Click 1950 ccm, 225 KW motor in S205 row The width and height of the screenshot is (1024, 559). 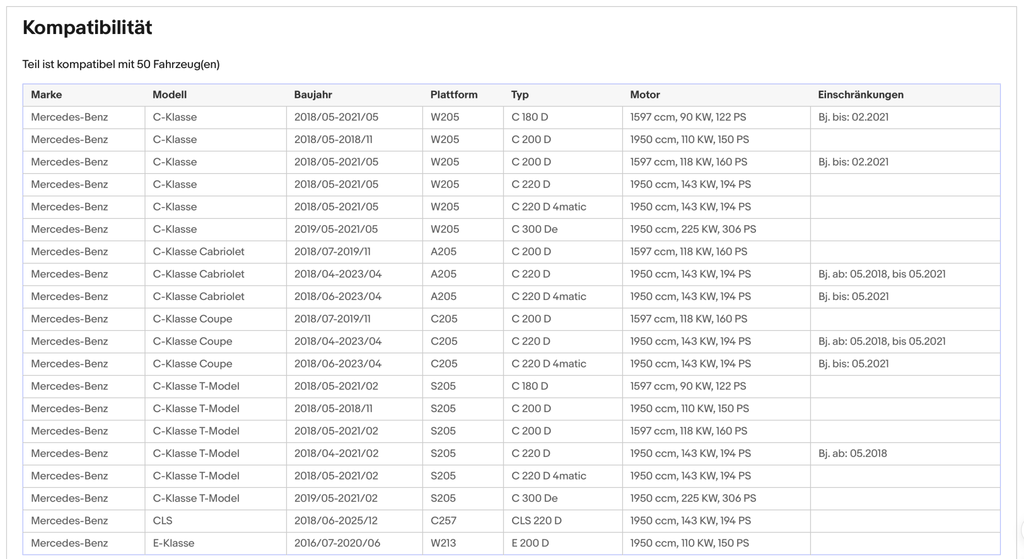(x=693, y=498)
